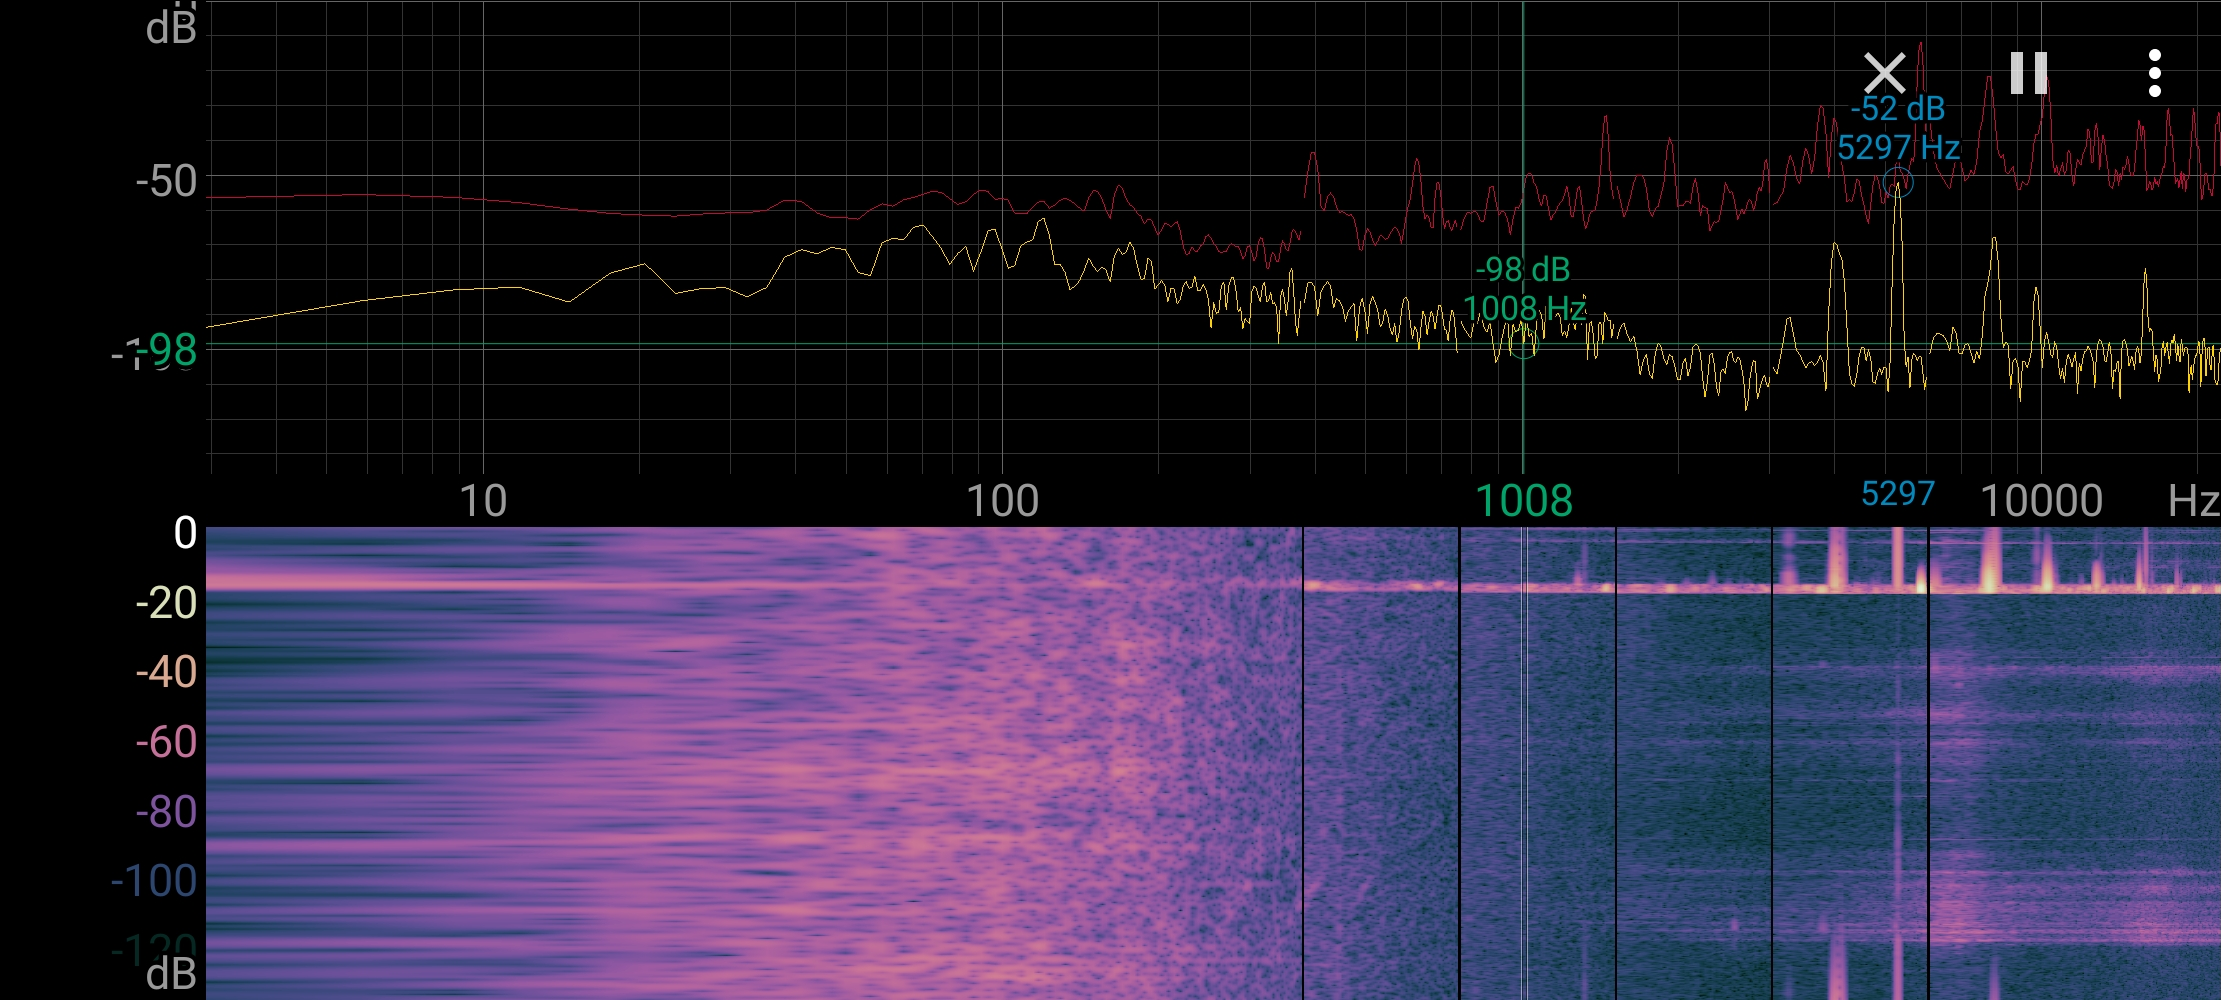The width and height of the screenshot is (2221, 1000).
Task: Tap the 10000 label on the frequency axis
Action: coord(2041,500)
